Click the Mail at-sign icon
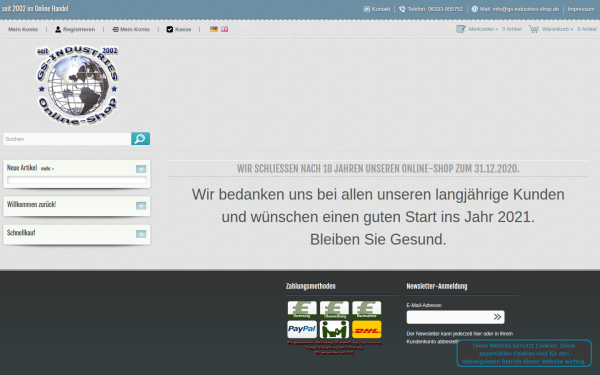 point(474,9)
